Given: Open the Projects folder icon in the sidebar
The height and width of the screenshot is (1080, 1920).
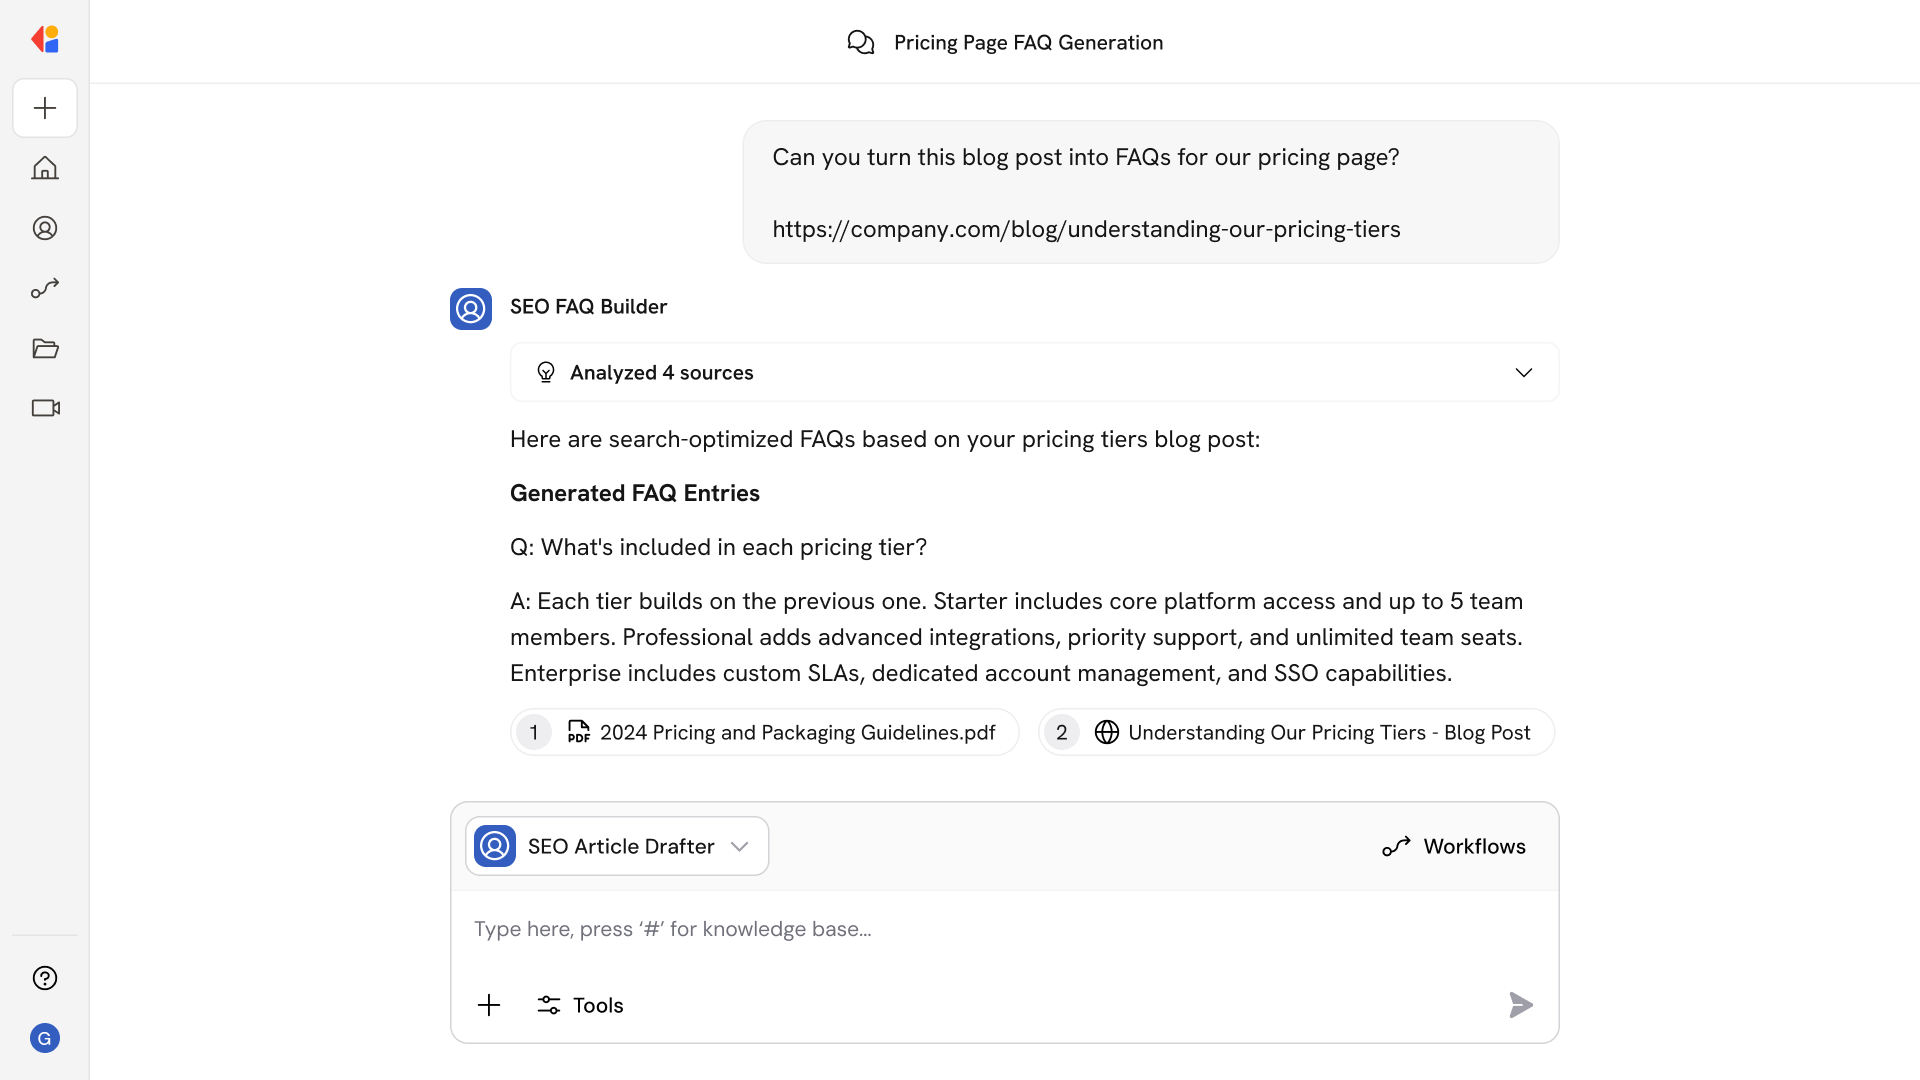Looking at the screenshot, I should pyautogui.click(x=44, y=348).
